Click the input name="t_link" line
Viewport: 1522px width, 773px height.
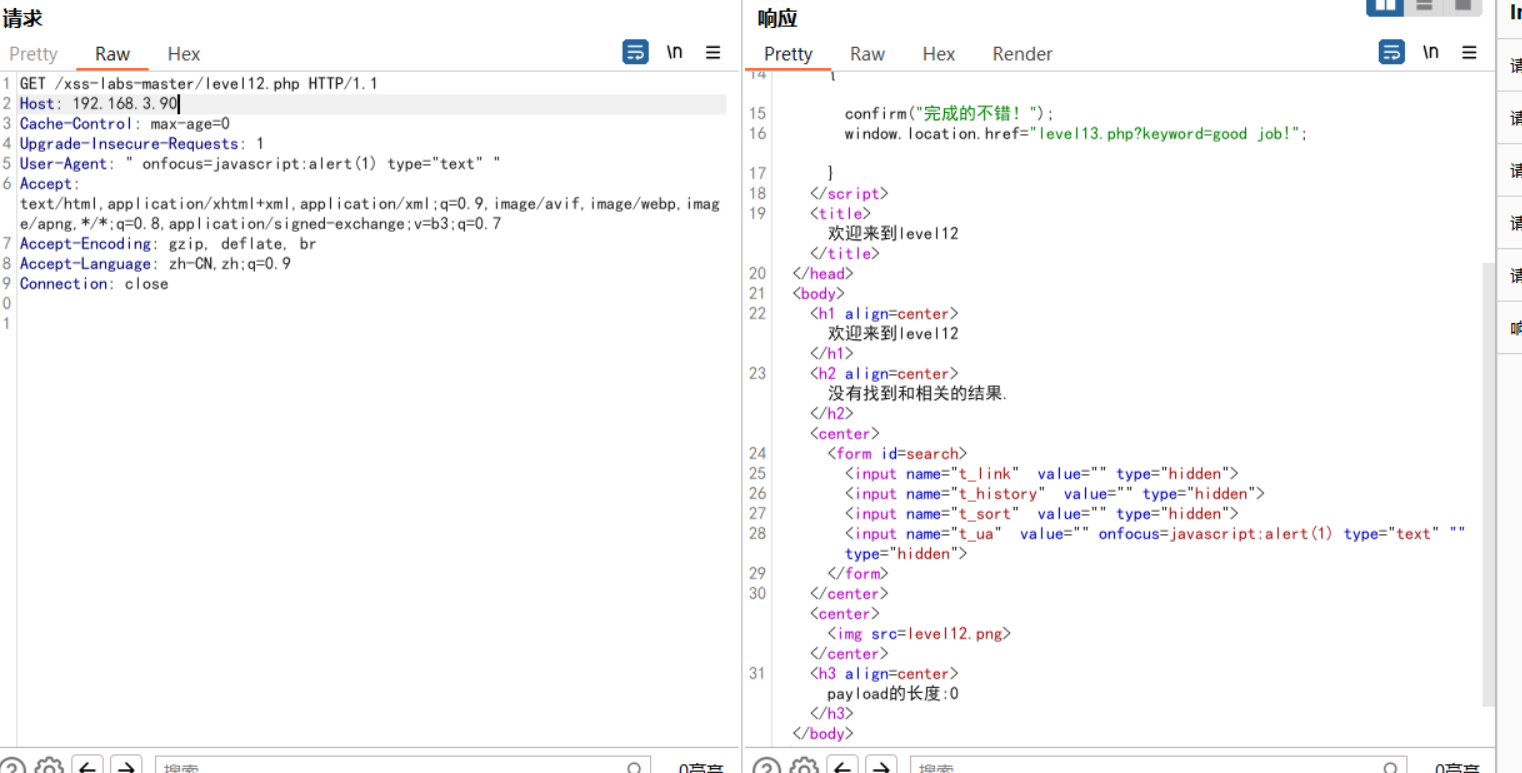click(1041, 473)
